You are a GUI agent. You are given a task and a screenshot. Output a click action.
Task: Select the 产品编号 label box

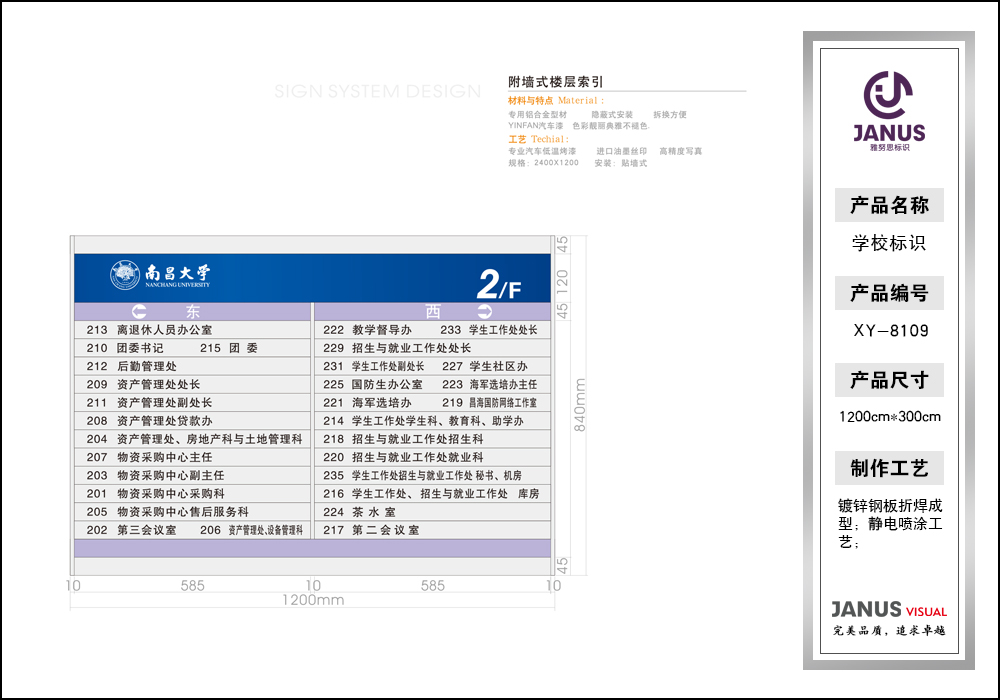(x=889, y=293)
